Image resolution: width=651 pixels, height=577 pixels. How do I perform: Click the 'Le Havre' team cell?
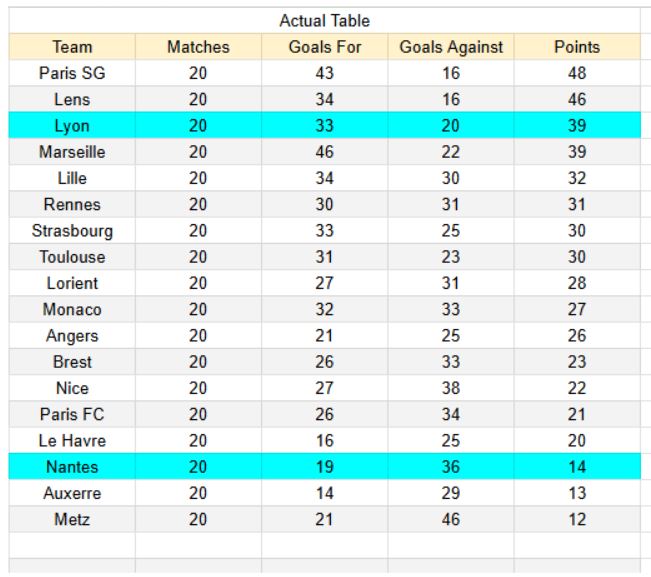tap(72, 441)
